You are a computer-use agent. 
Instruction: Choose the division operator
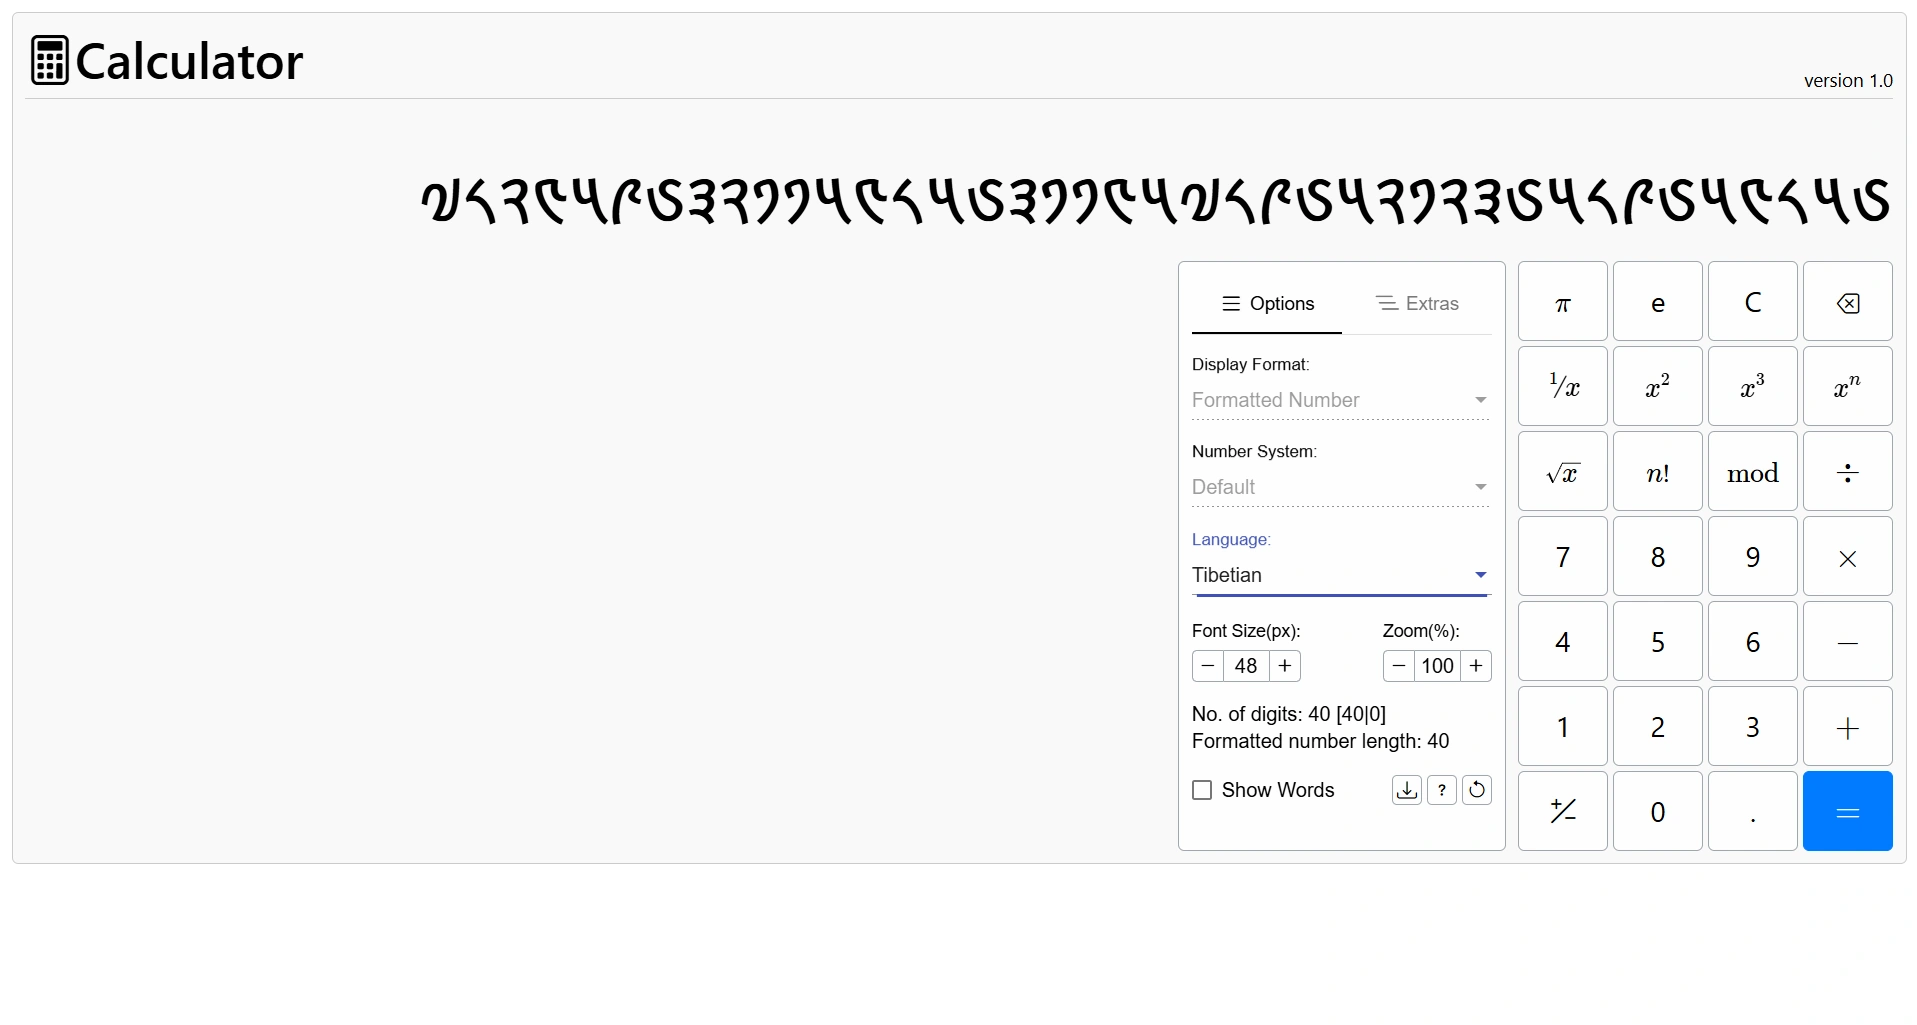coord(1847,472)
